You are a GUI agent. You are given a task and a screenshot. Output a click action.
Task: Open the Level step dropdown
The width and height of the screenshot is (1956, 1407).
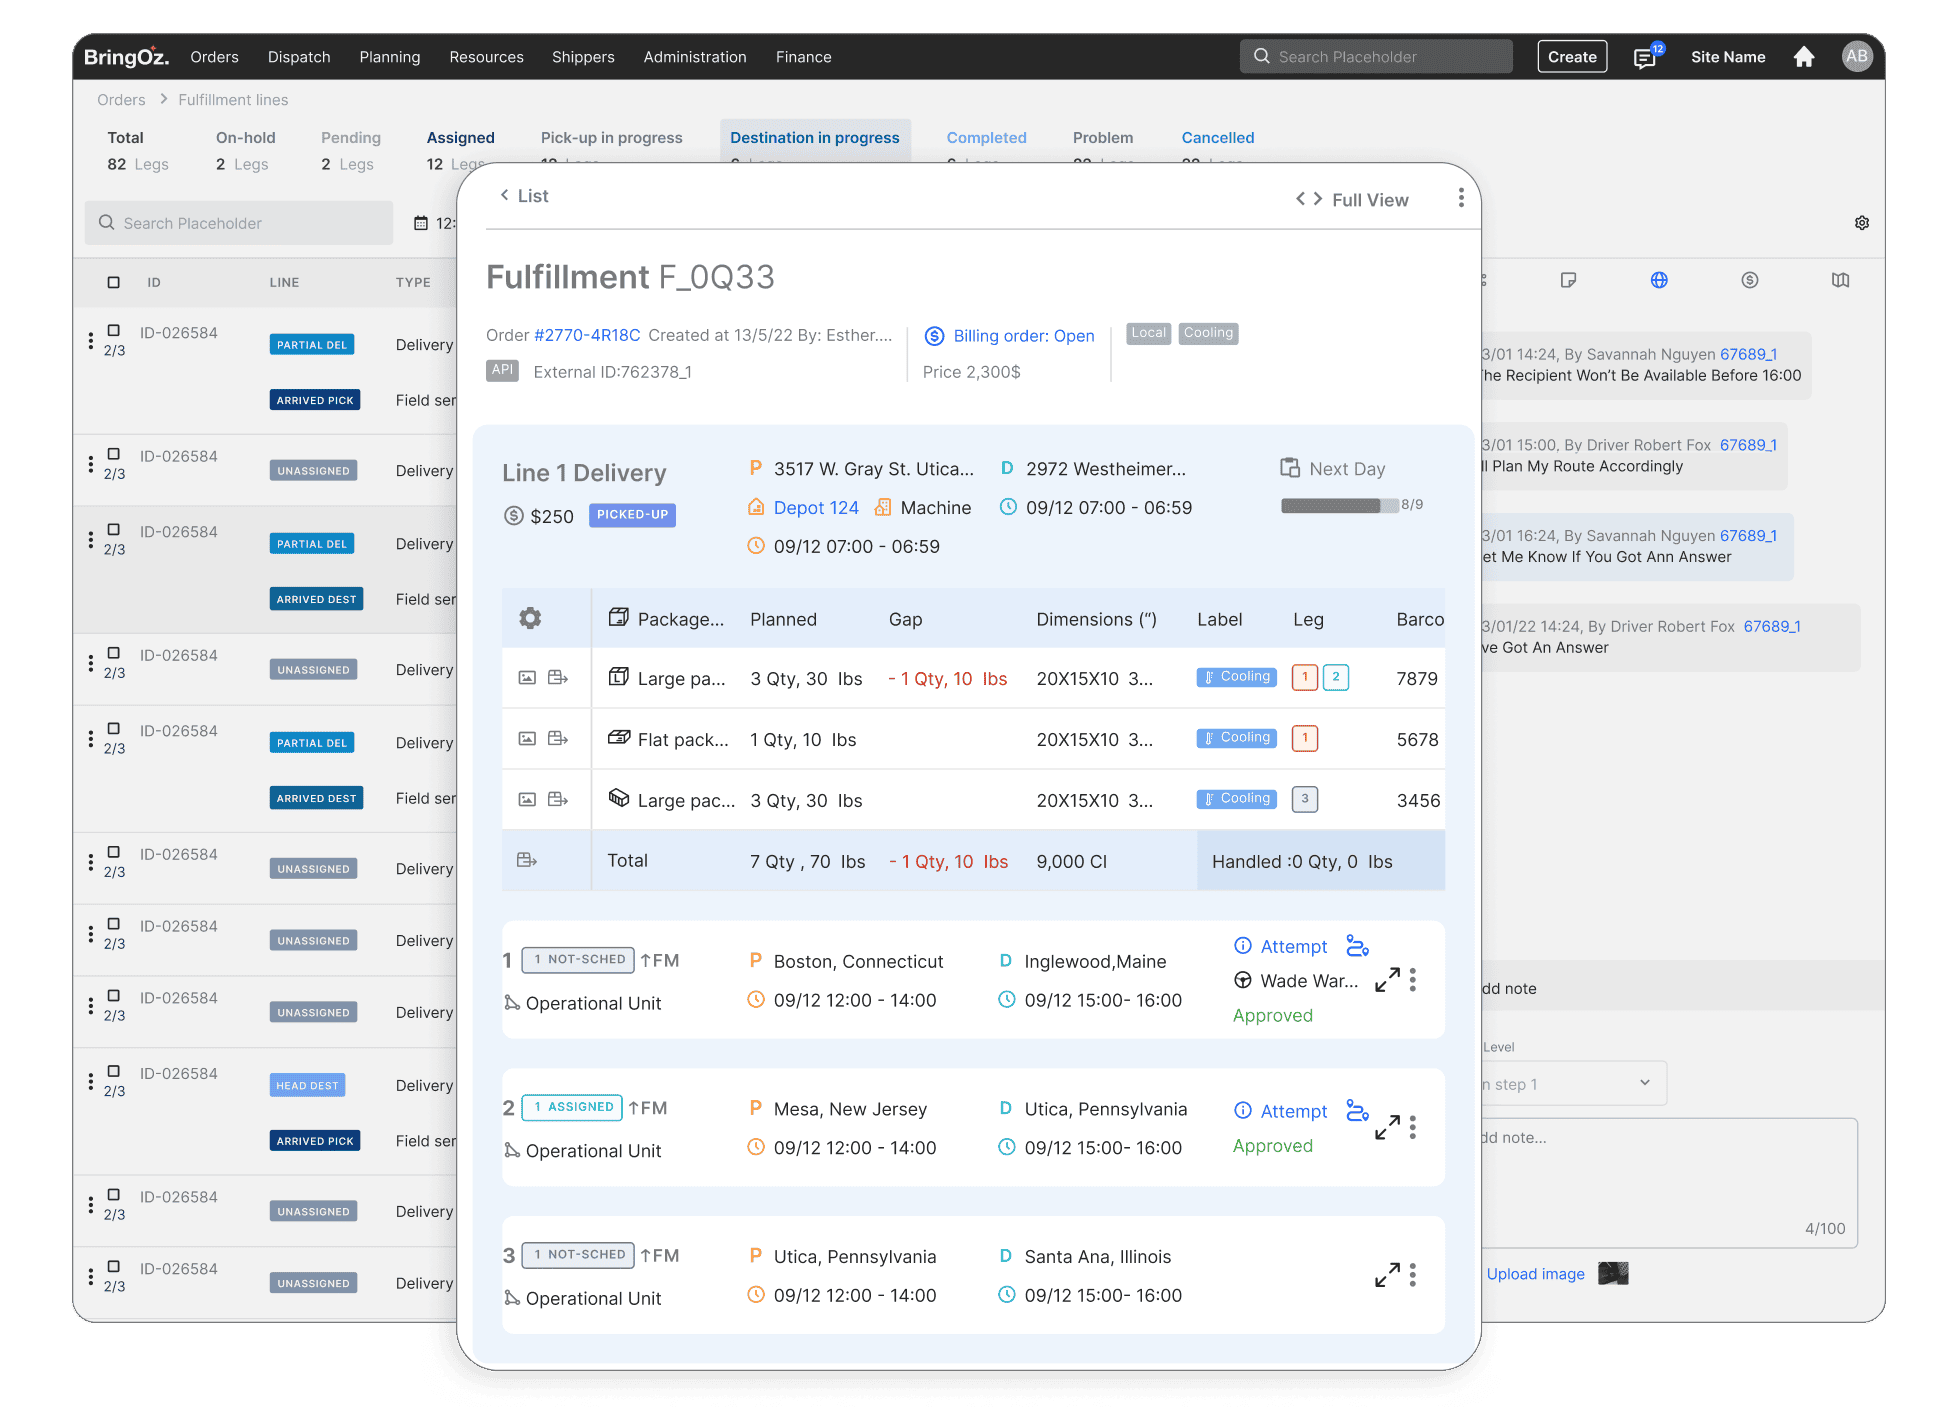tap(1573, 1084)
